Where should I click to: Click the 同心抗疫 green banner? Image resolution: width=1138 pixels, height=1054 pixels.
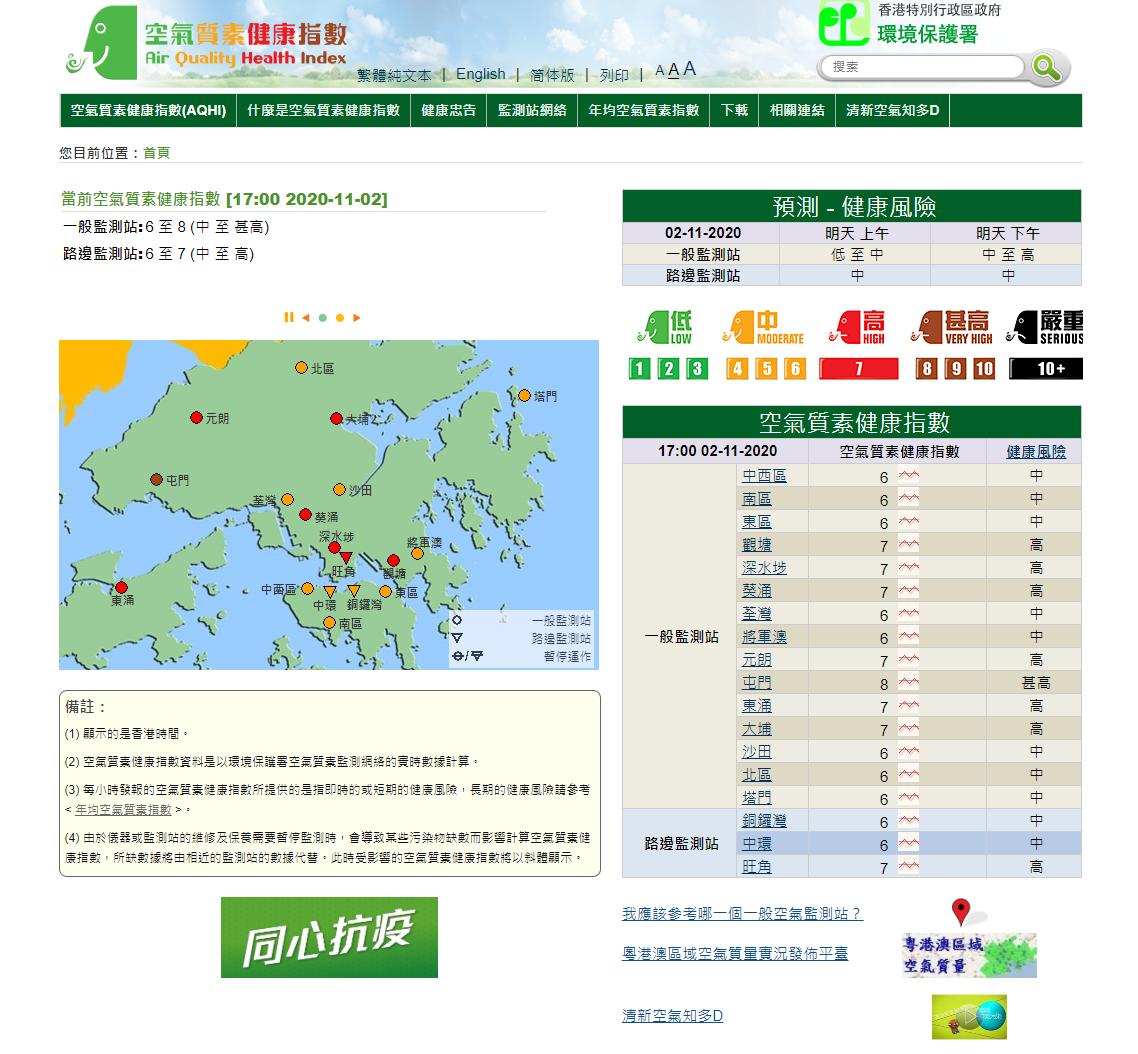coord(329,937)
